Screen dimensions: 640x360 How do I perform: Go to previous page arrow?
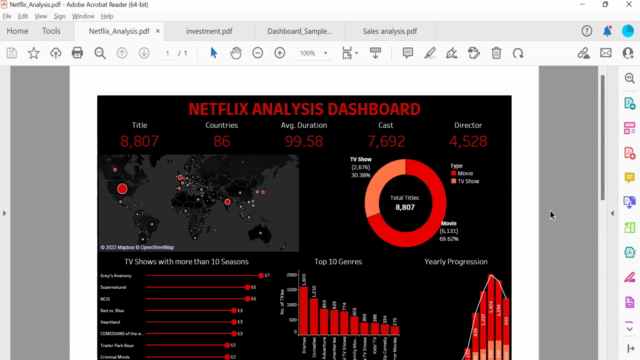click(122, 53)
